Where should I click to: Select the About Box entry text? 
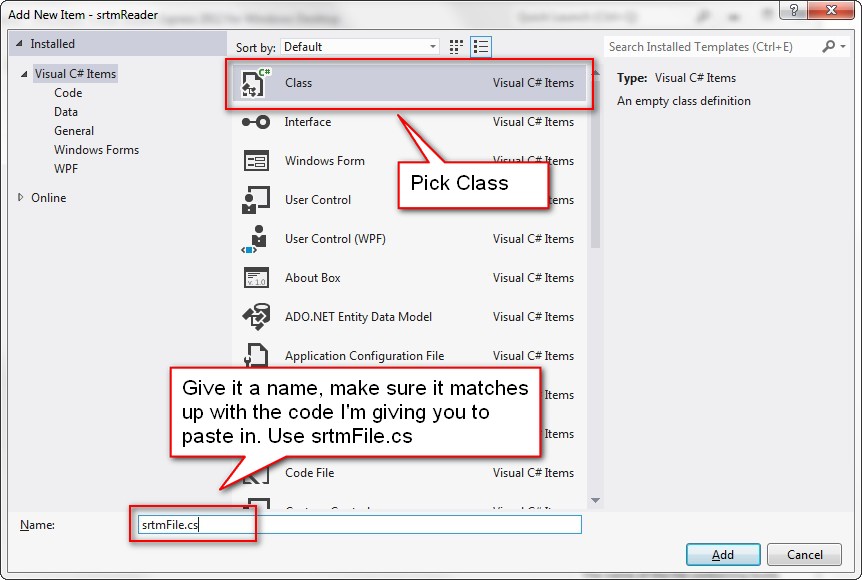pyautogui.click(x=312, y=278)
